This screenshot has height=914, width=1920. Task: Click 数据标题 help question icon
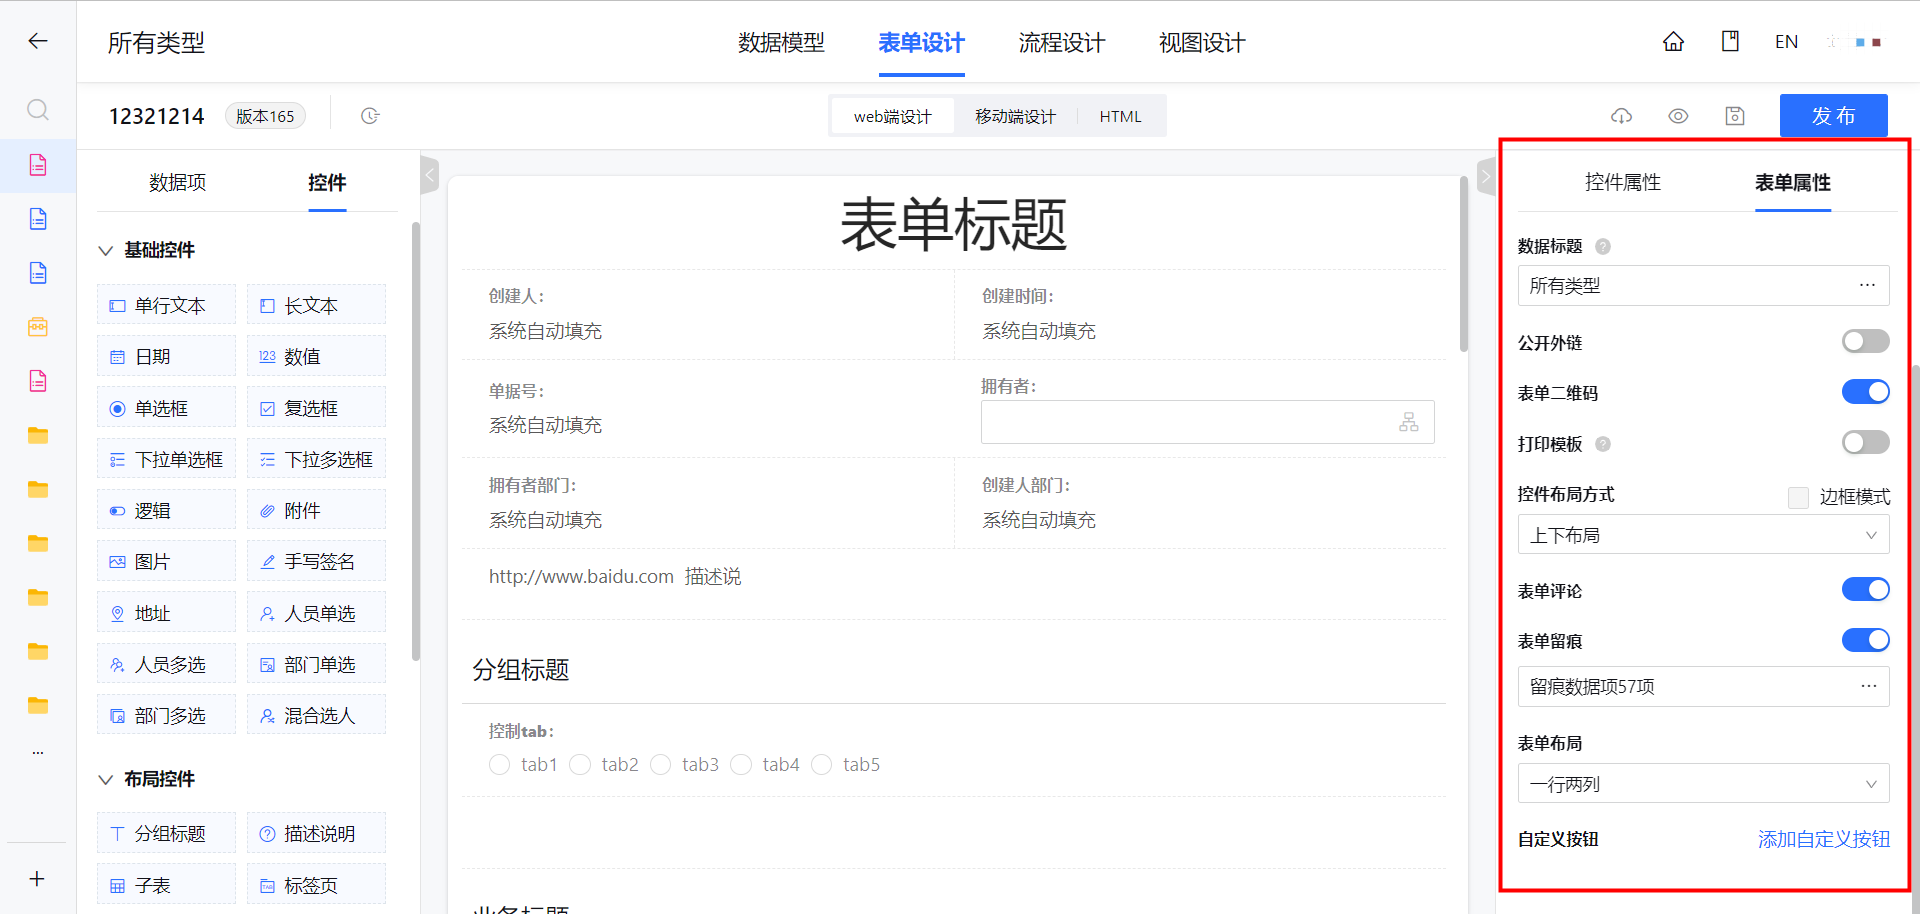tap(1603, 246)
